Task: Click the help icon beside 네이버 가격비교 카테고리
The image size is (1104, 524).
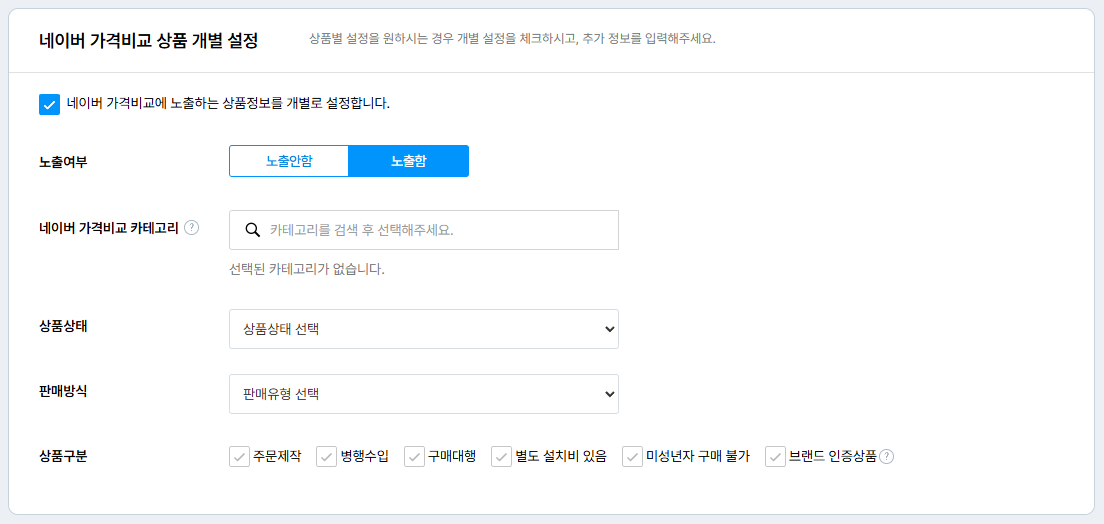Action: point(192,227)
